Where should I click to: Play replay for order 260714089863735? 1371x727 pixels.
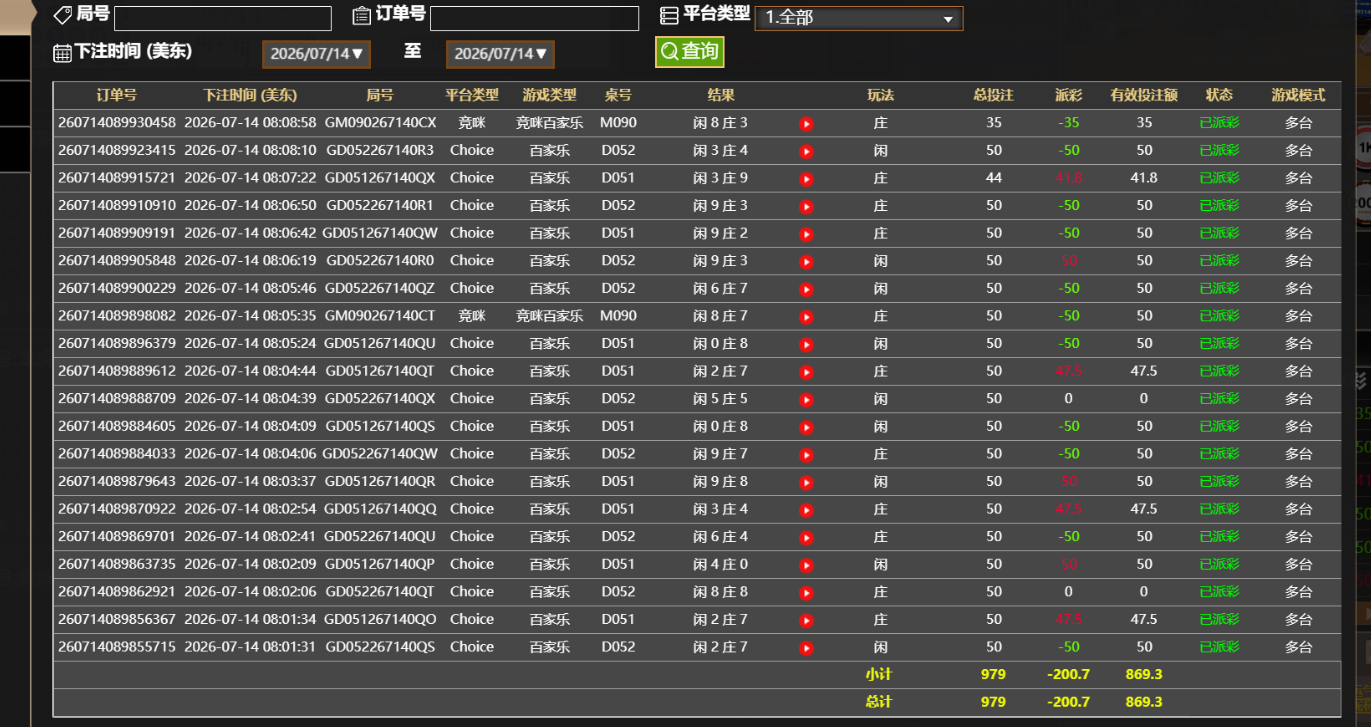[806, 565]
